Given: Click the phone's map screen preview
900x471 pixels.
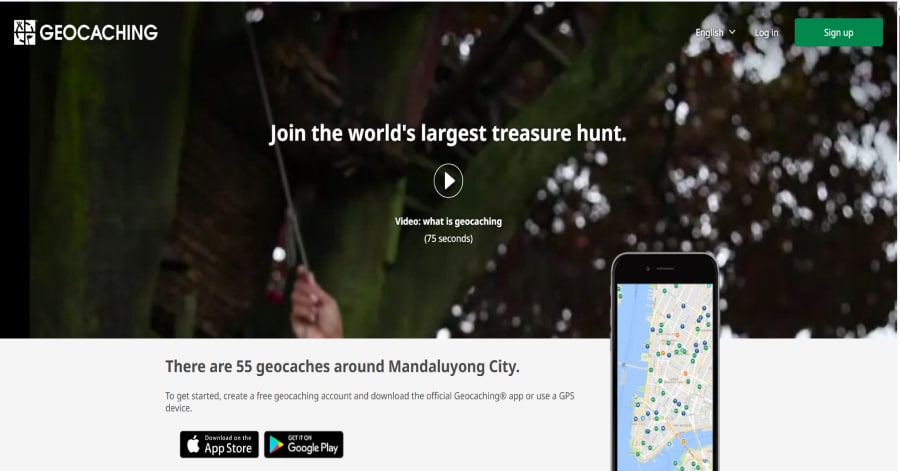Looking at the screenshot, I should click(665, 377).
